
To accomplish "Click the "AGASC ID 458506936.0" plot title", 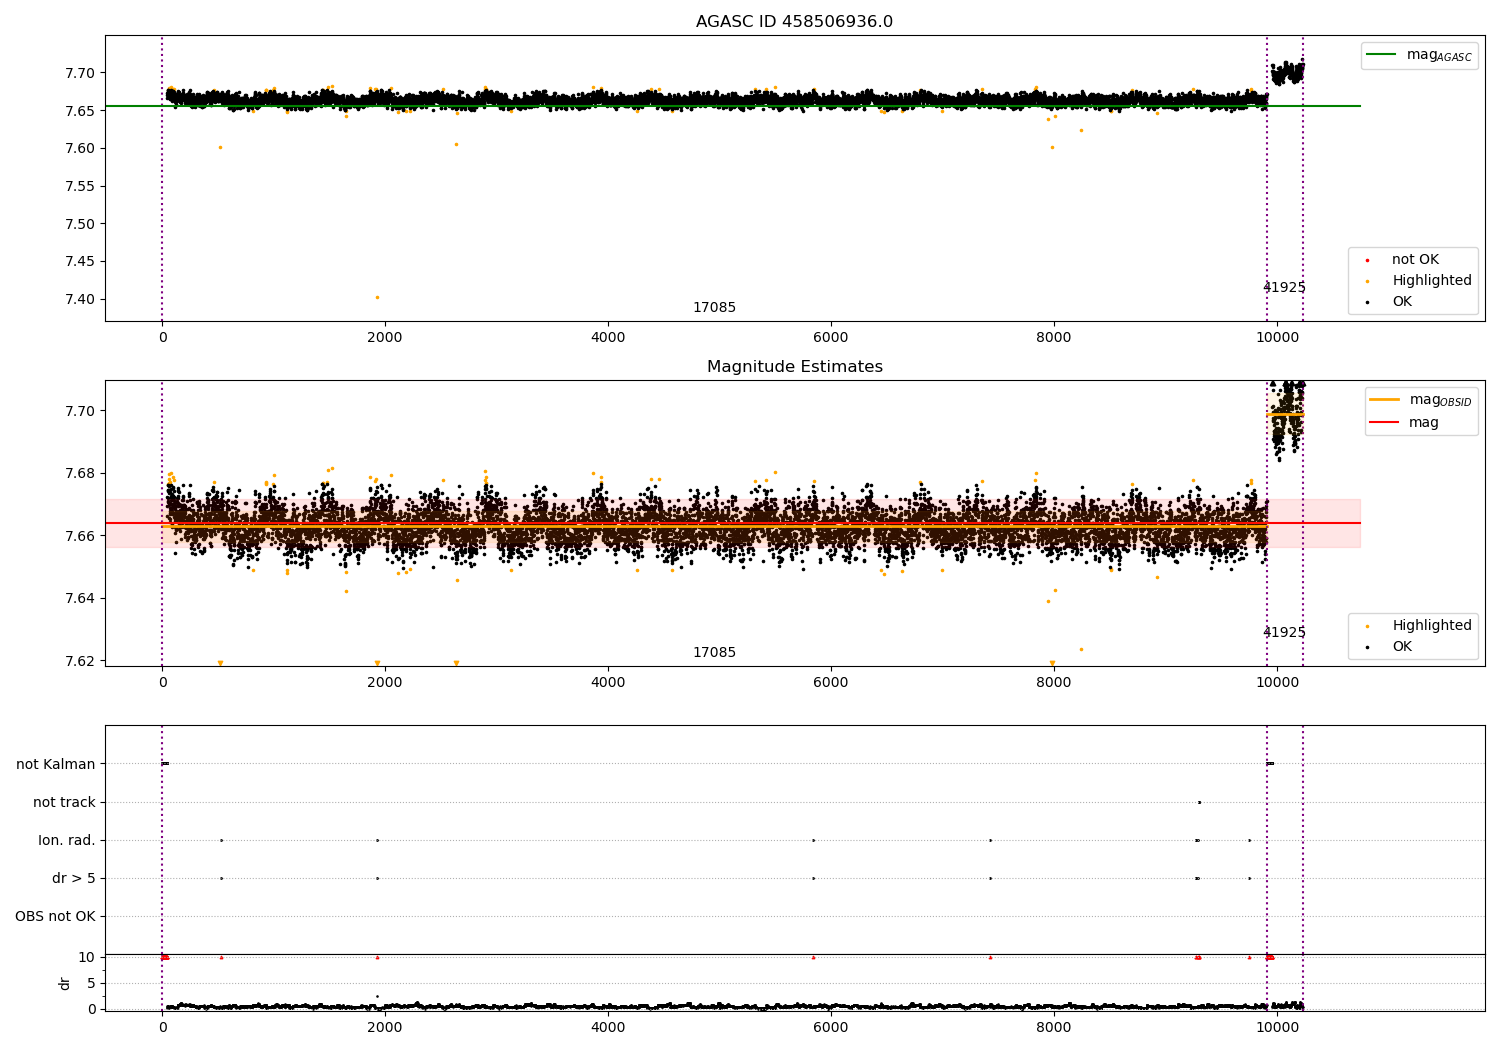I will [x=794, y=22].
